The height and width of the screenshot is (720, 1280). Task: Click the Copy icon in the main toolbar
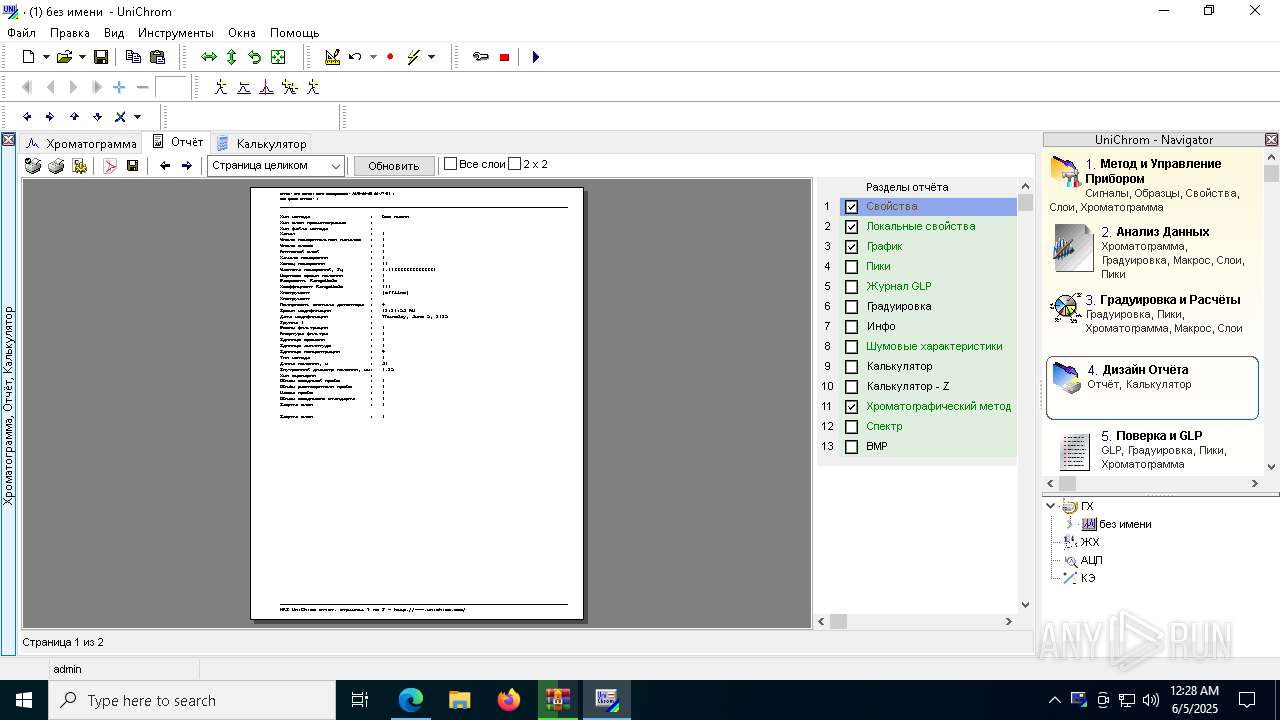133,57
